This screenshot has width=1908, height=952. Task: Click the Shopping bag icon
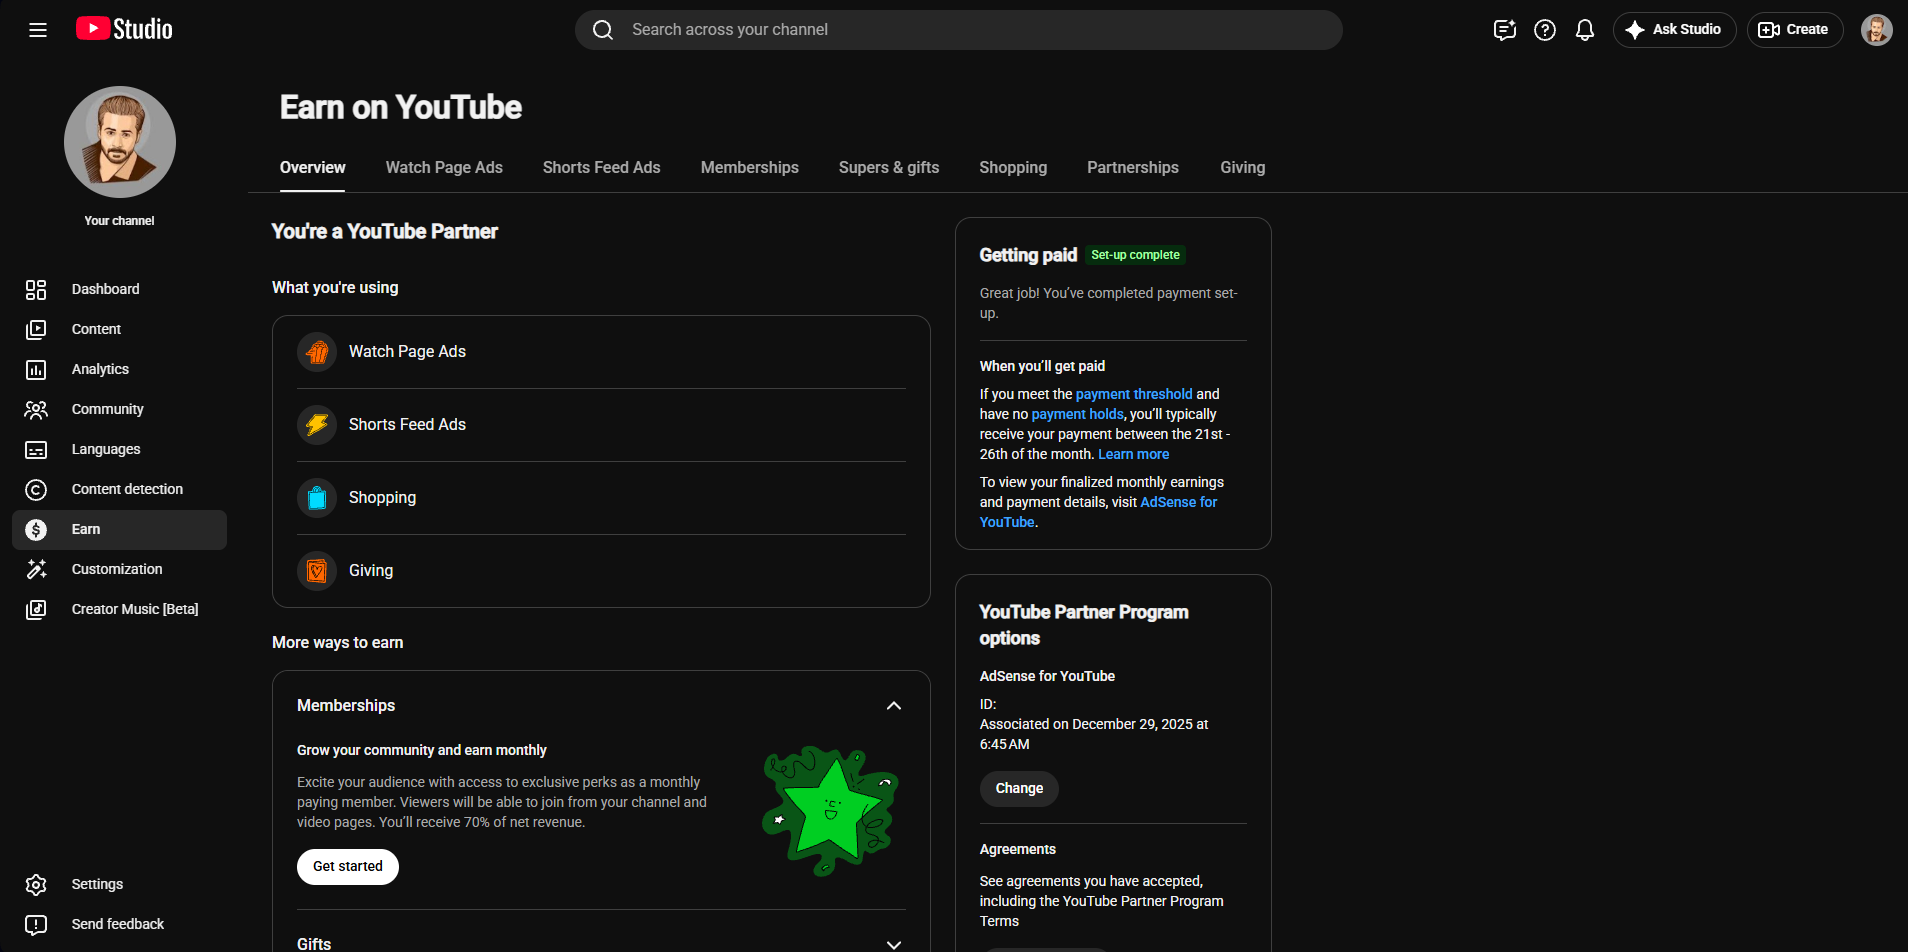[x=317, y=498]
